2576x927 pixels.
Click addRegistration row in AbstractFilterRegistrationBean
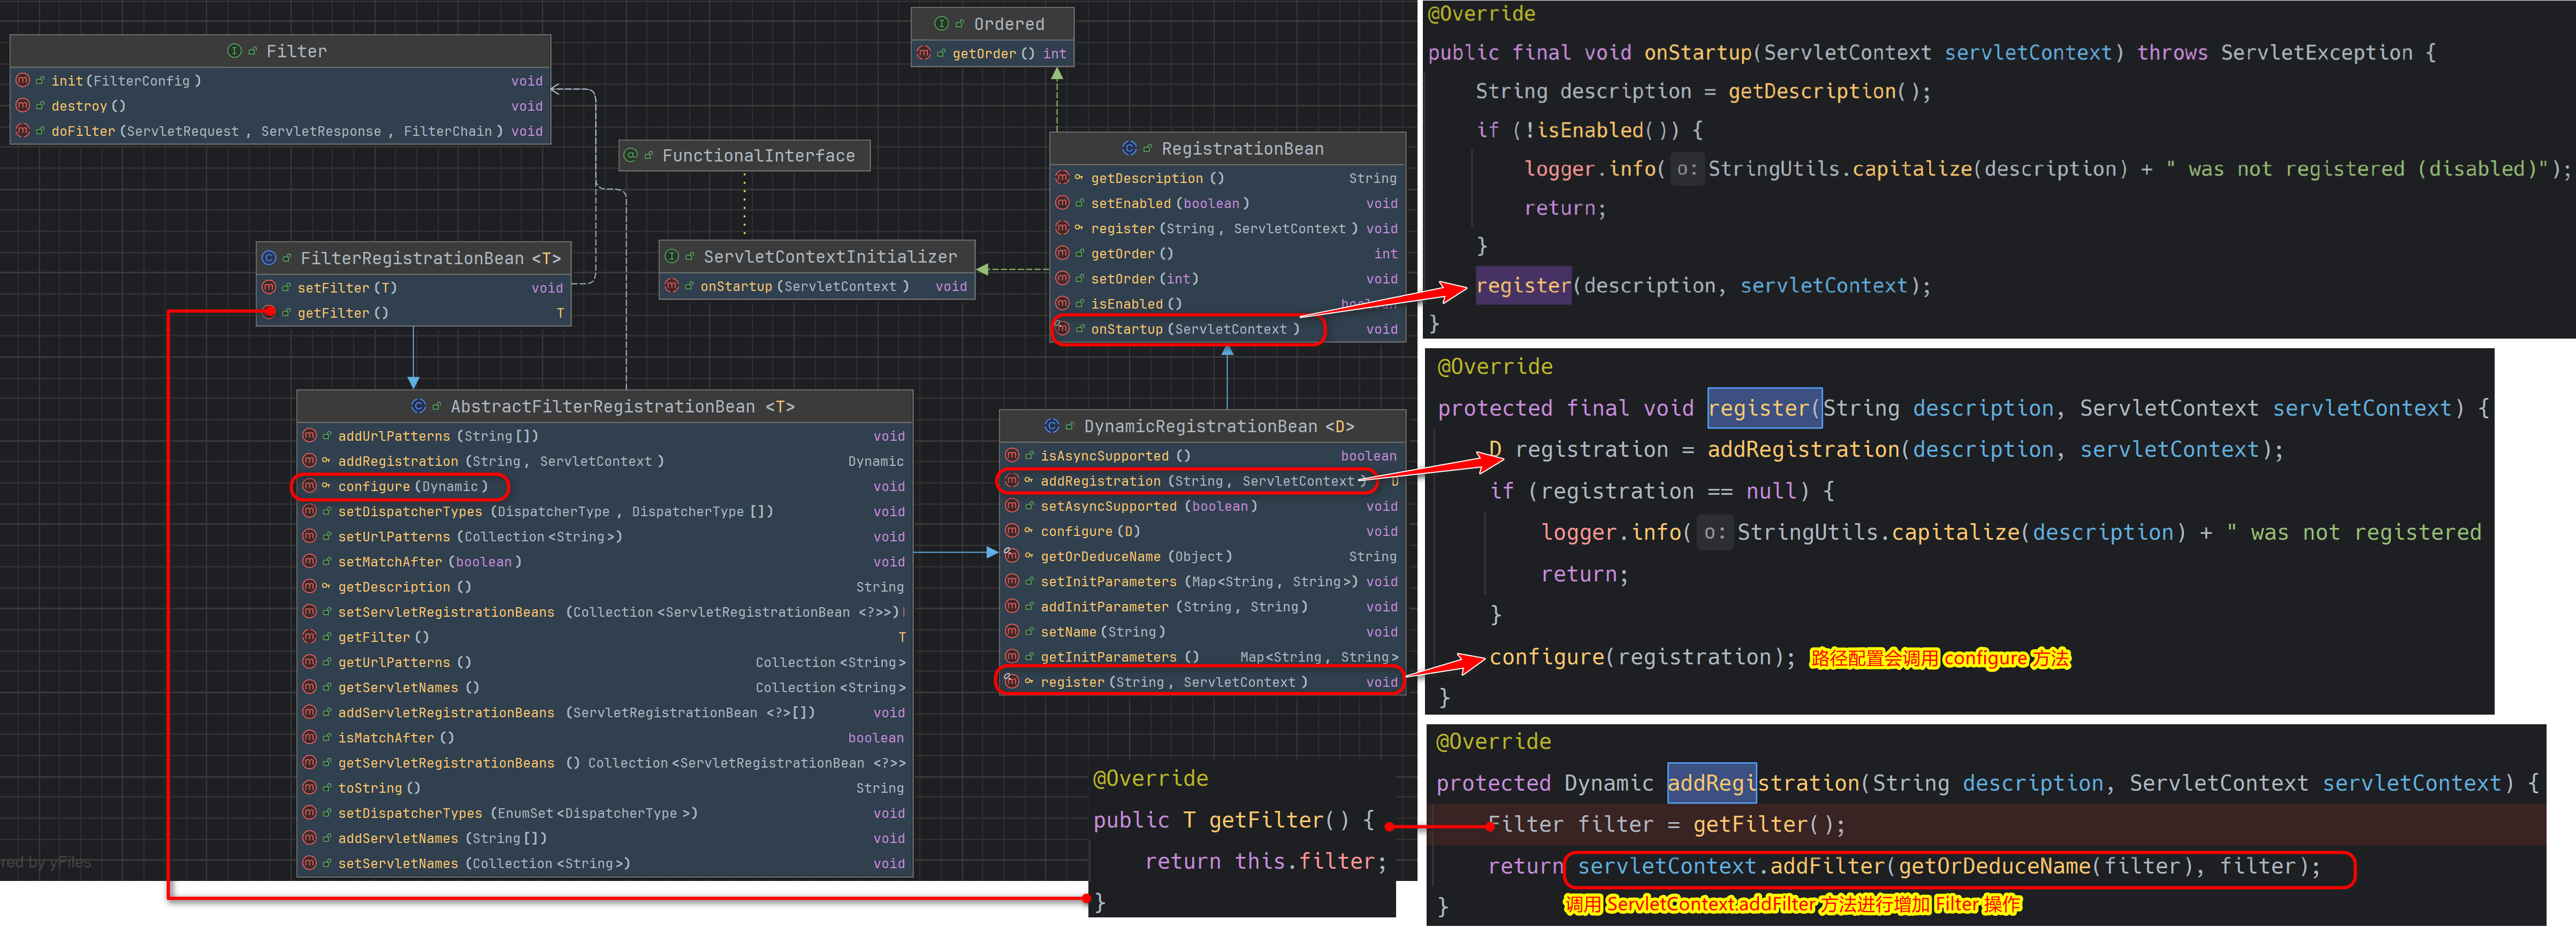(x=605, y=461)
